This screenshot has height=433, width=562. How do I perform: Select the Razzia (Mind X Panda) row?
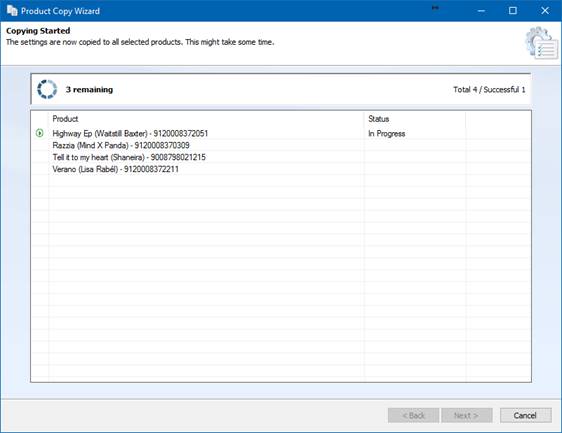pos(281,145)
